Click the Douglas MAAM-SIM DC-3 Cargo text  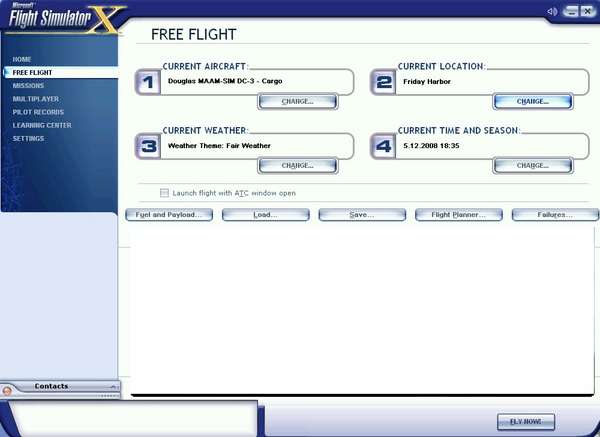(x=225, y=81)
